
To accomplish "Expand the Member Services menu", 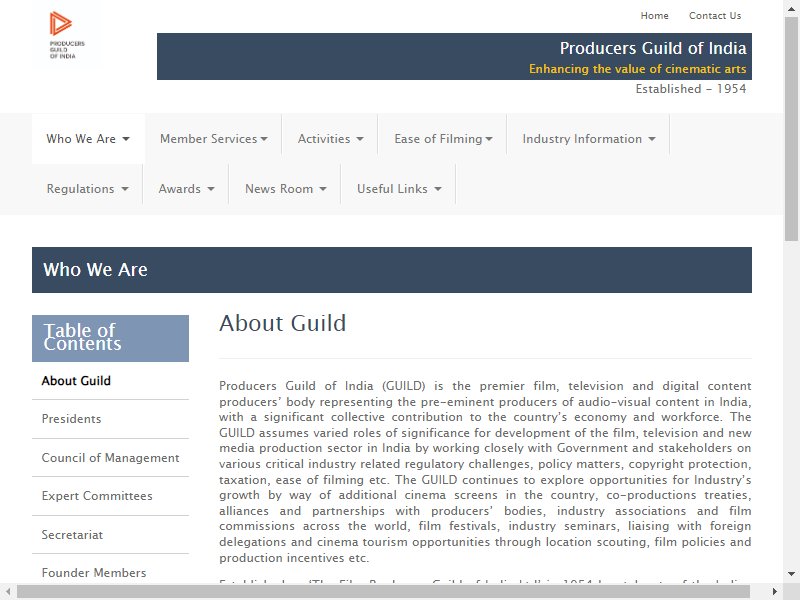I will click(213, 139).
